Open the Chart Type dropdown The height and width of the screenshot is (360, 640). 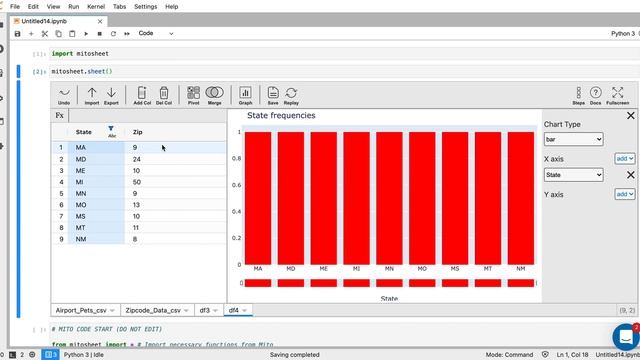pyautogui.click(x=573, y=139)
